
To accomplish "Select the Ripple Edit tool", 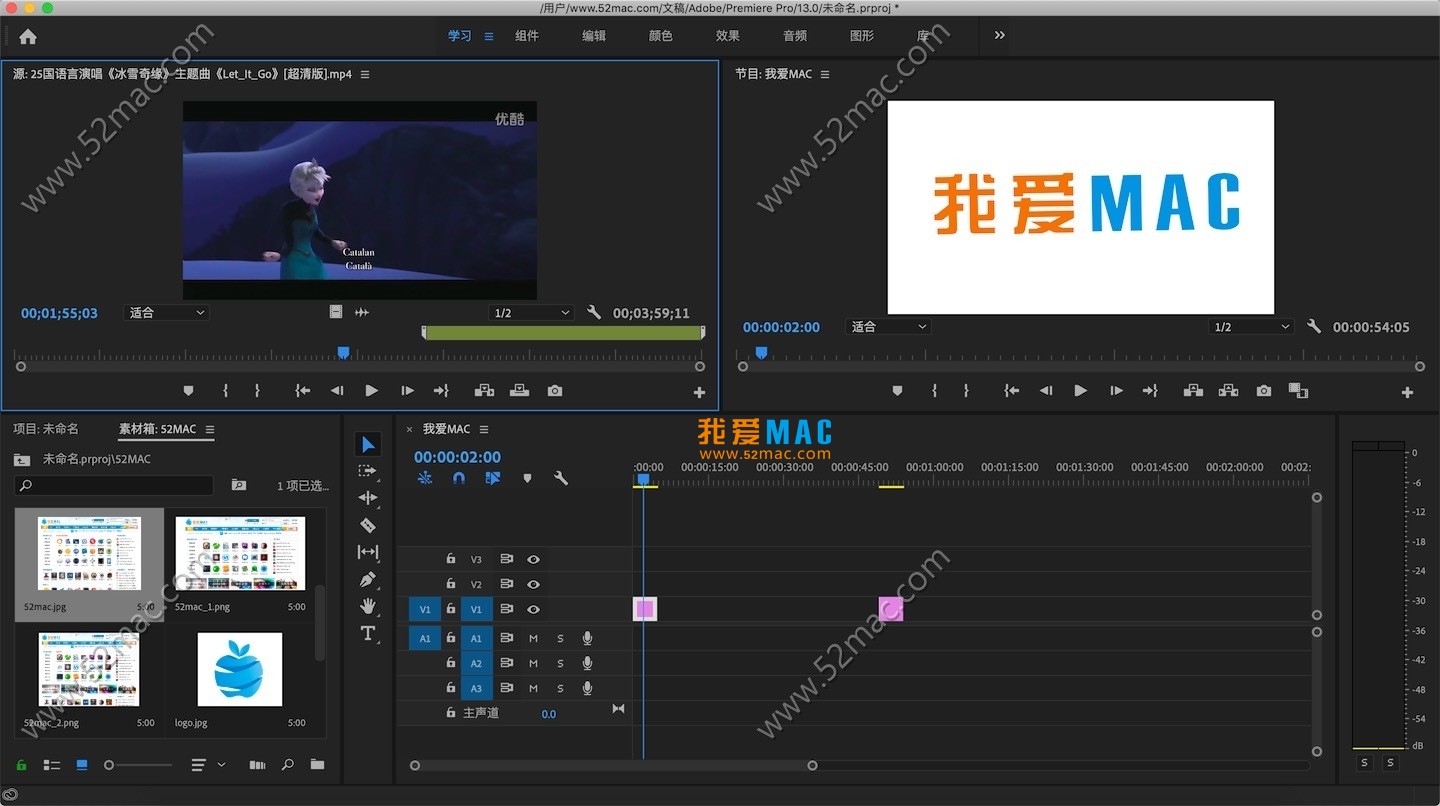I will pyautogui.click(x=368, y=498).
